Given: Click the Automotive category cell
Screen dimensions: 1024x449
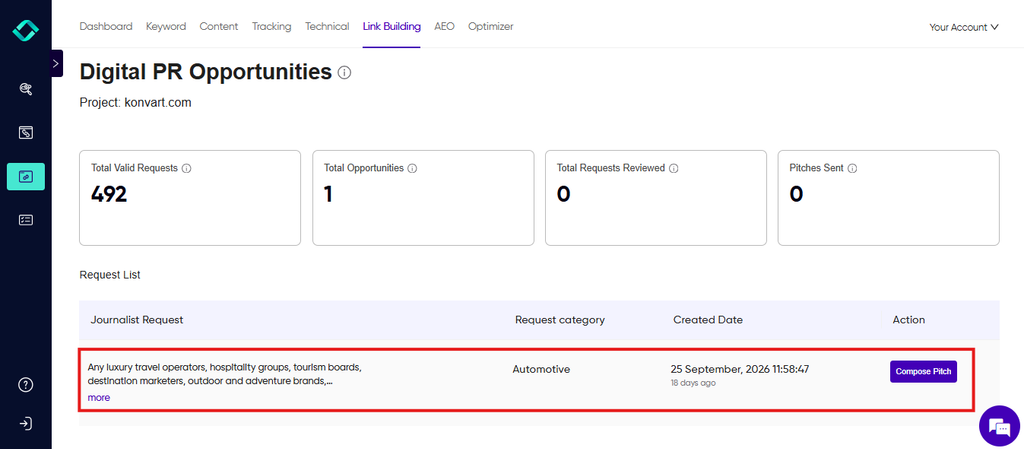Looking at the screenshot, I should click(541, 369).
